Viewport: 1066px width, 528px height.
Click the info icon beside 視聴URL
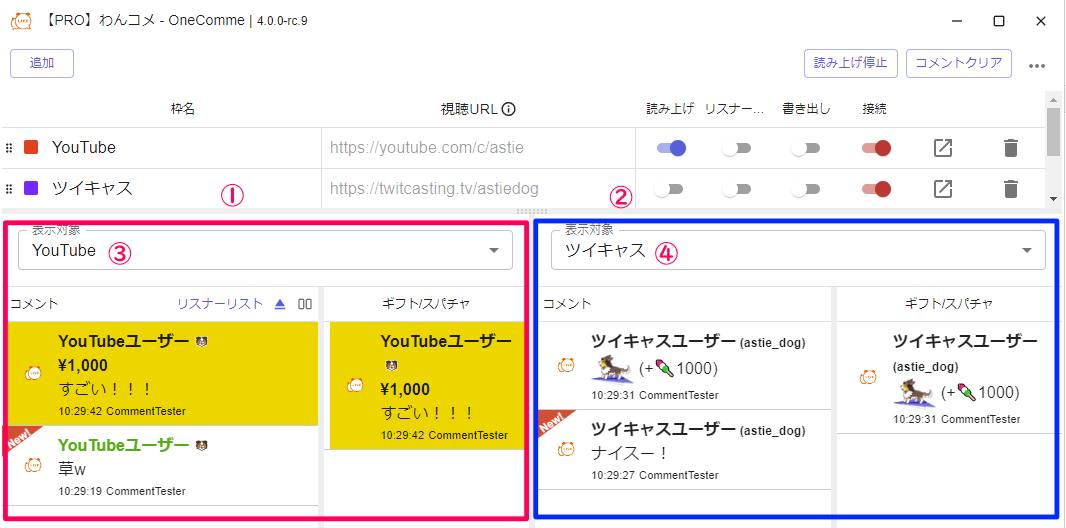click(x=508, y=109)
